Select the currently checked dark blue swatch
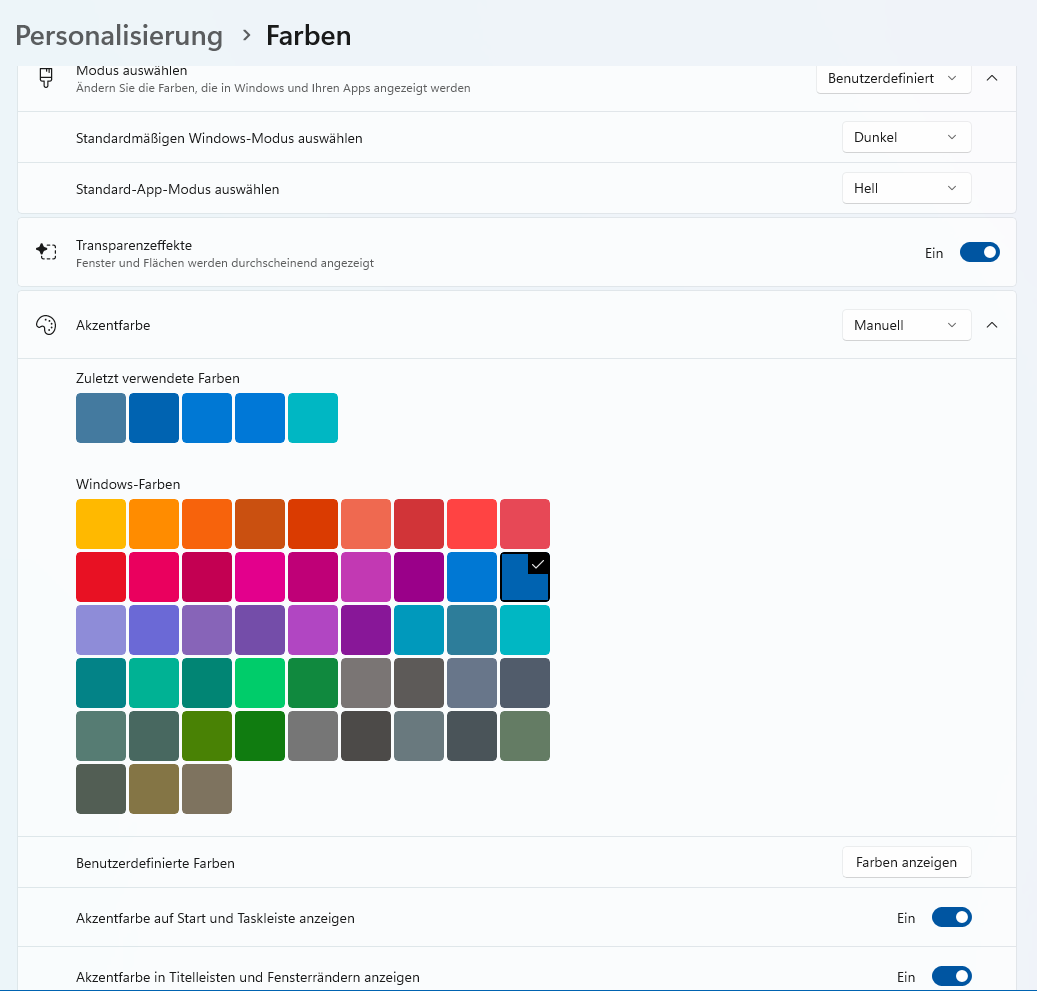 coord(525,577)
